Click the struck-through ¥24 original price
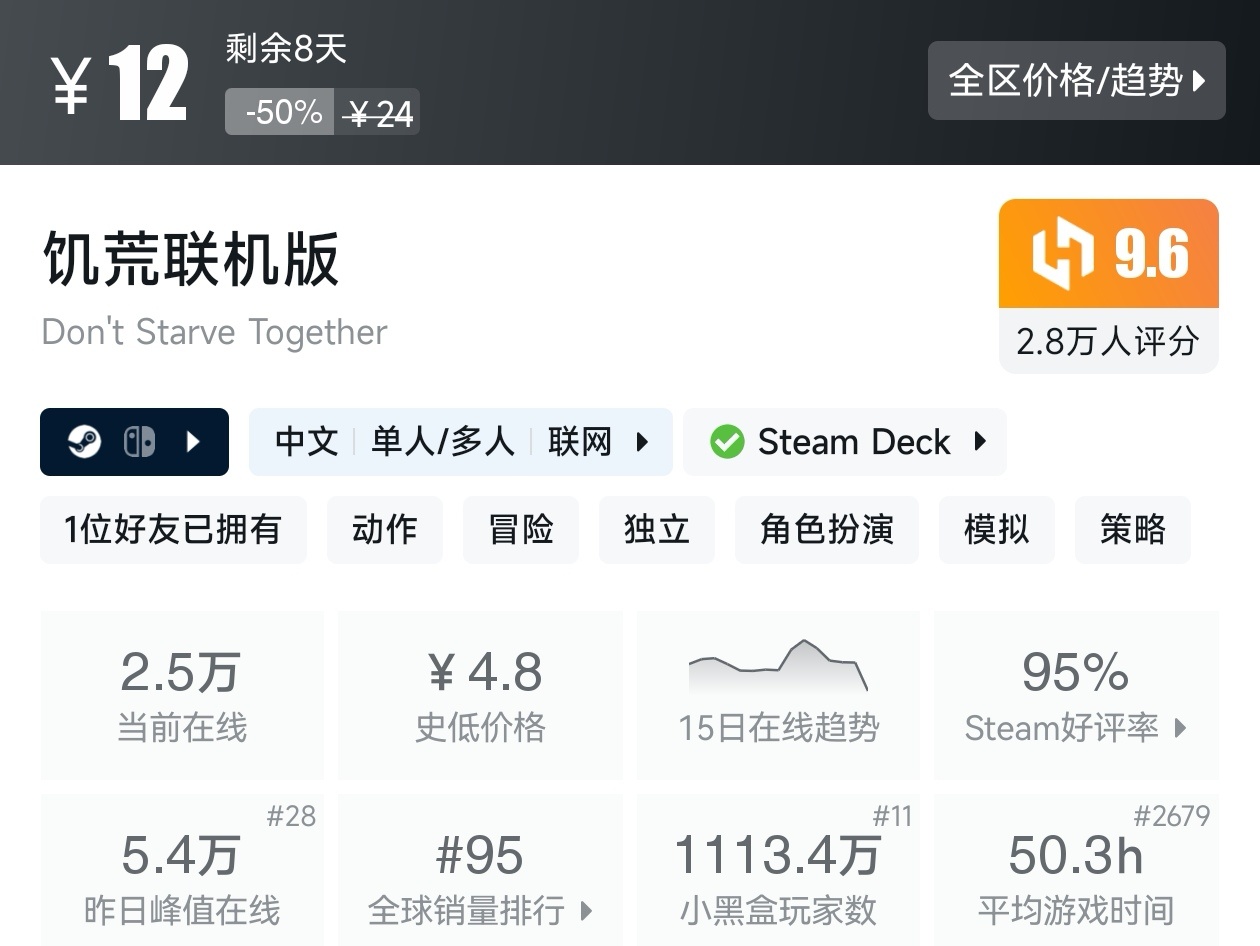 coord(378,113)
